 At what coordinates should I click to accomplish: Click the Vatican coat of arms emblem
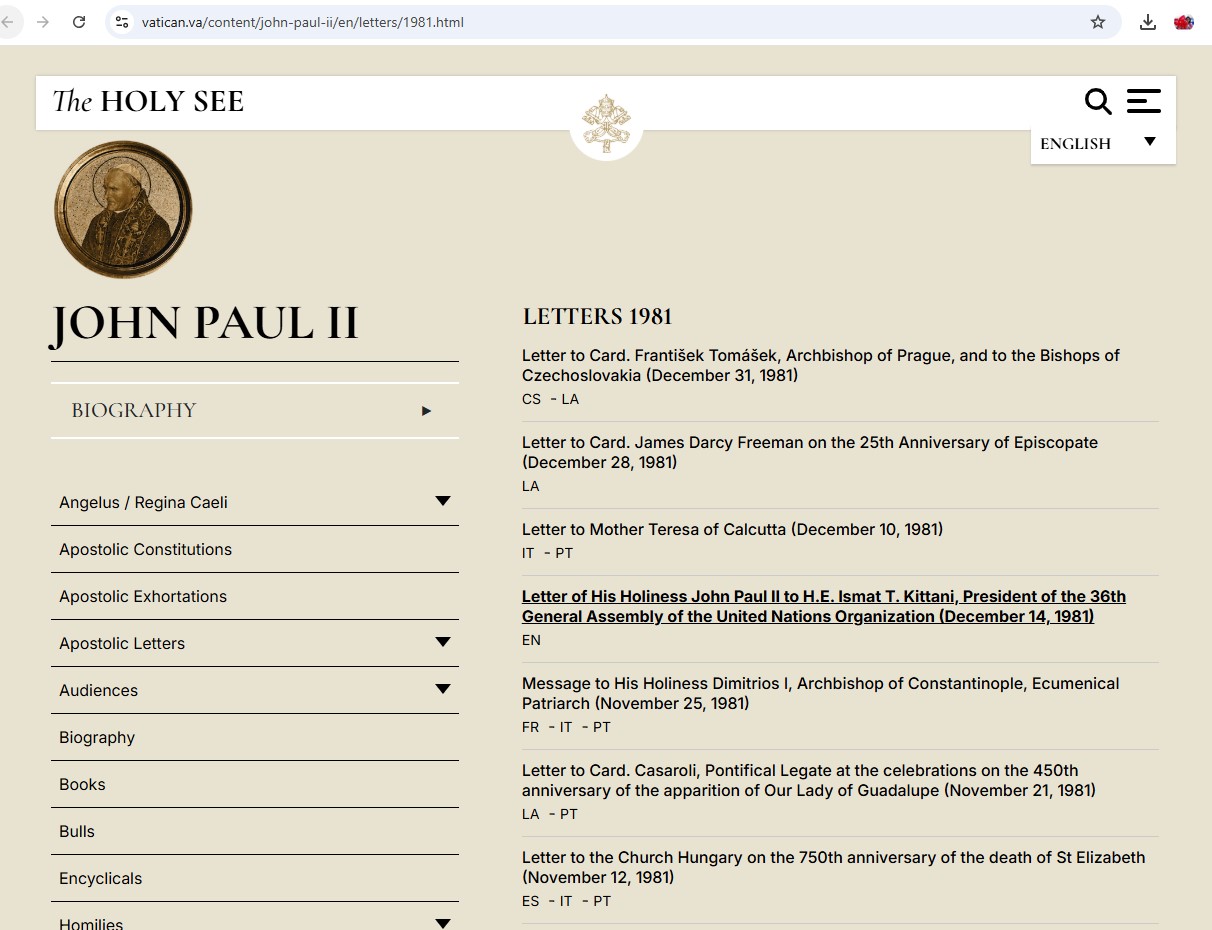click(x=606, y=122)
